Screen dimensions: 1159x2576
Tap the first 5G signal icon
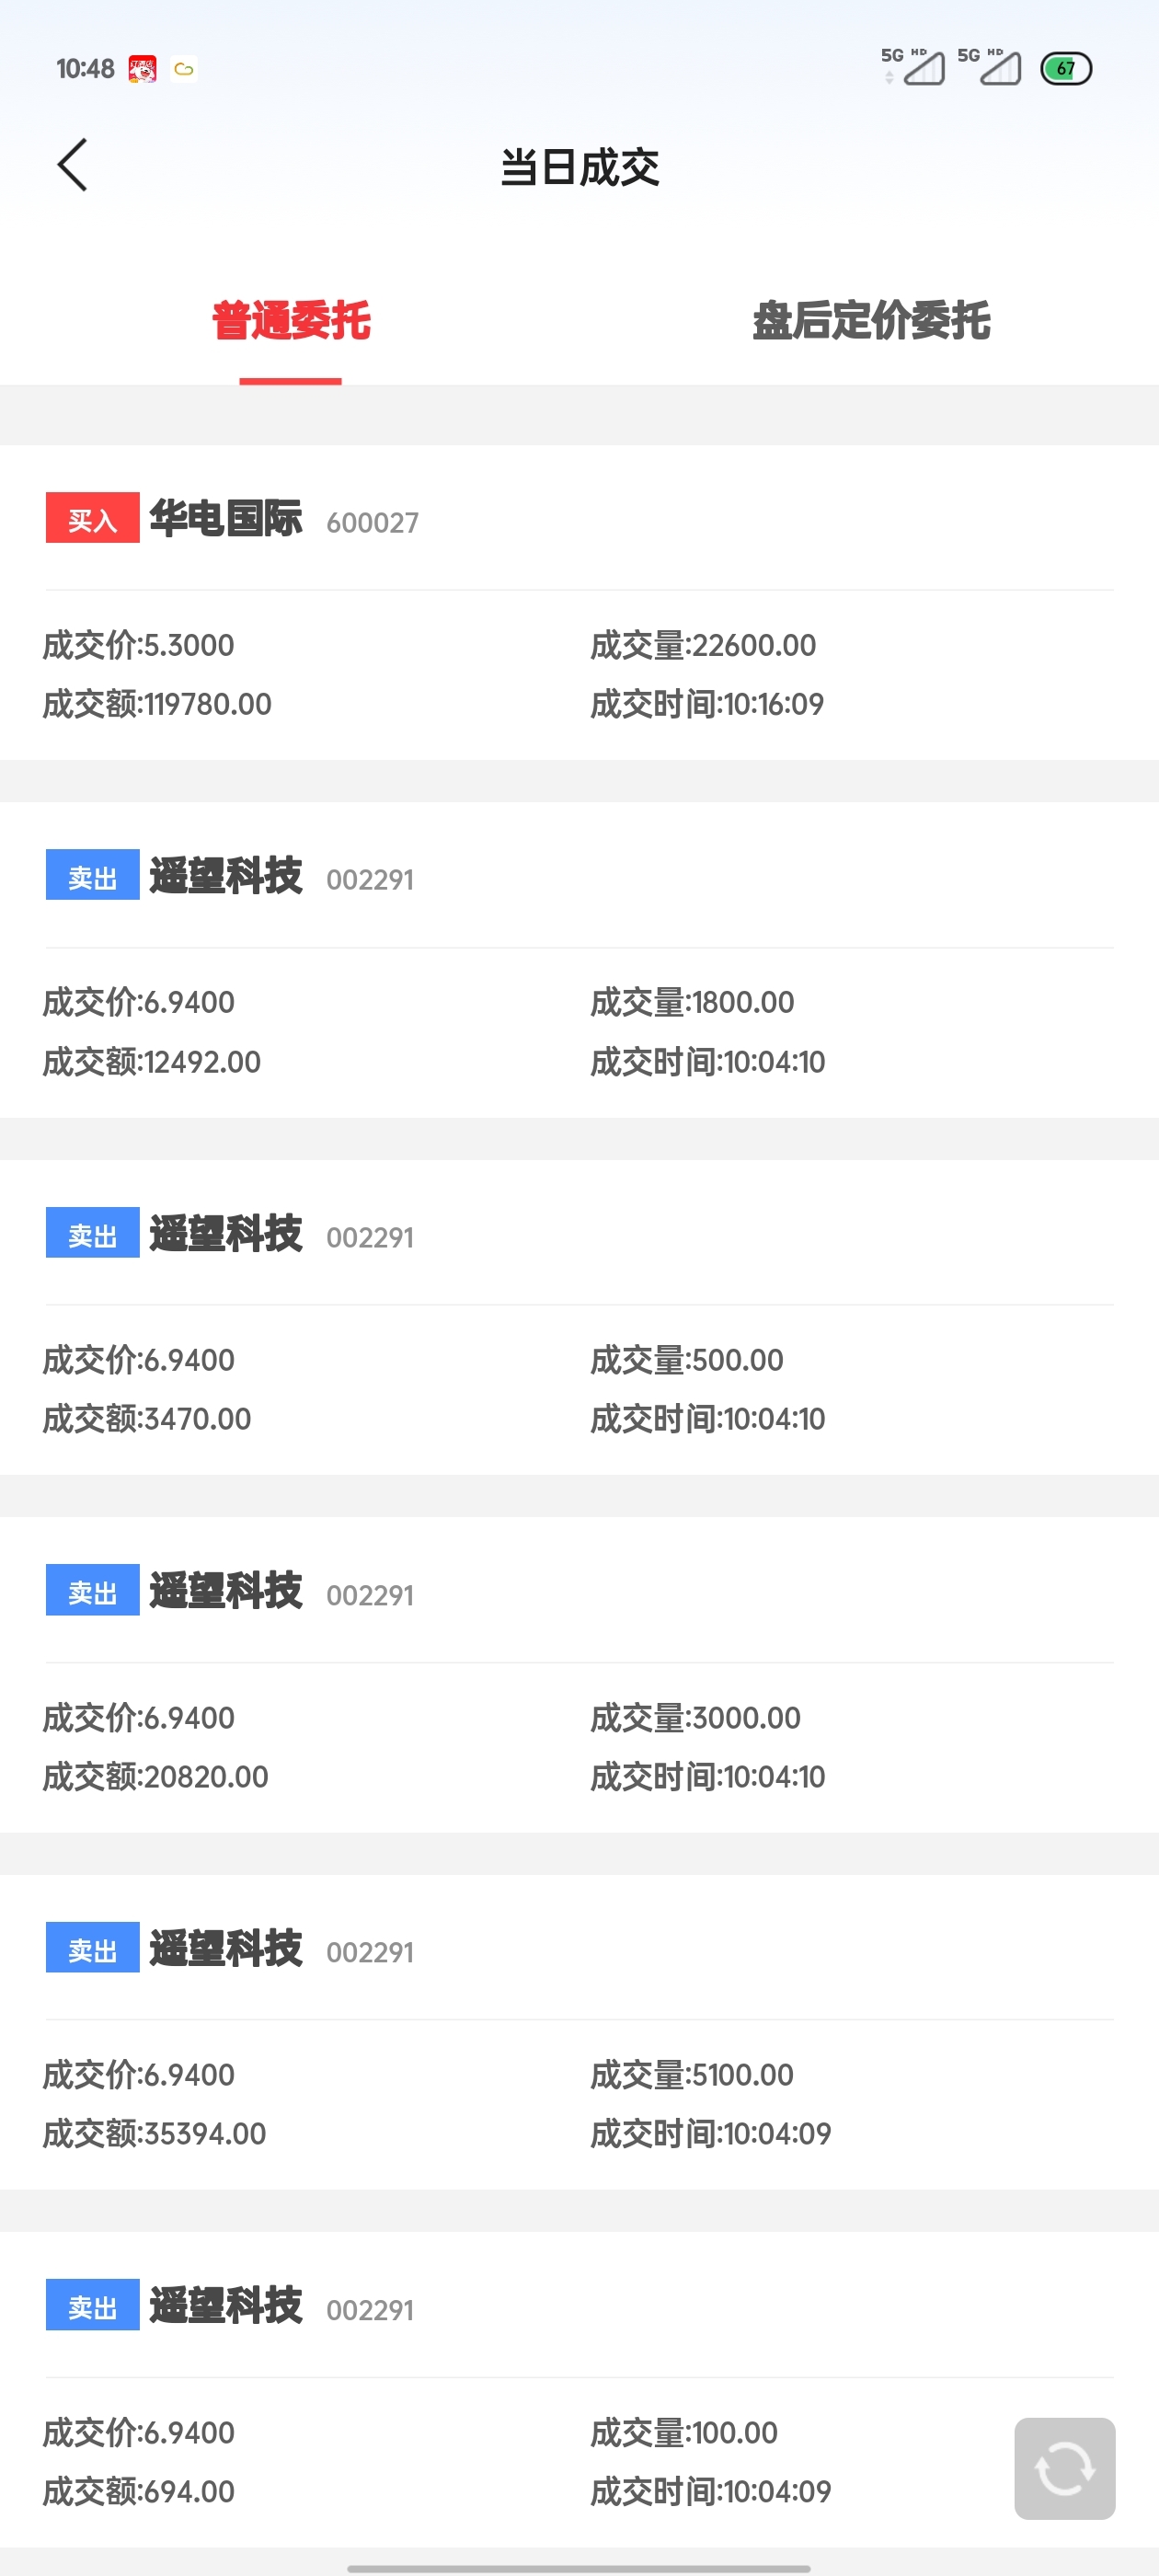point(912,67)
